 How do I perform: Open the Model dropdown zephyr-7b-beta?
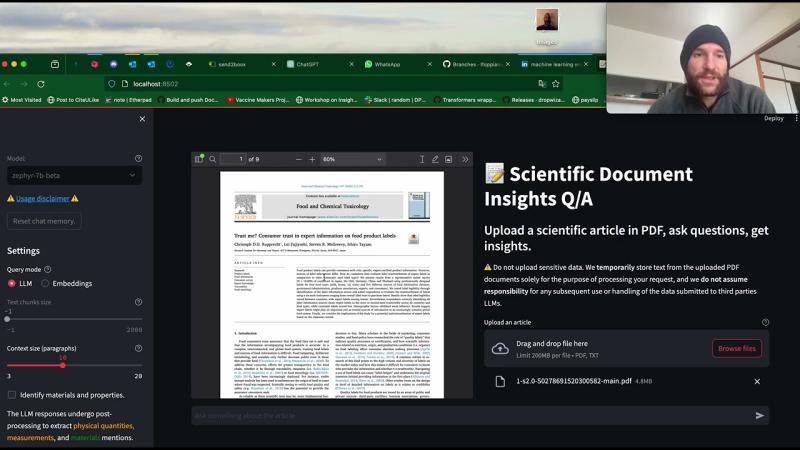(x=74, y=176)
